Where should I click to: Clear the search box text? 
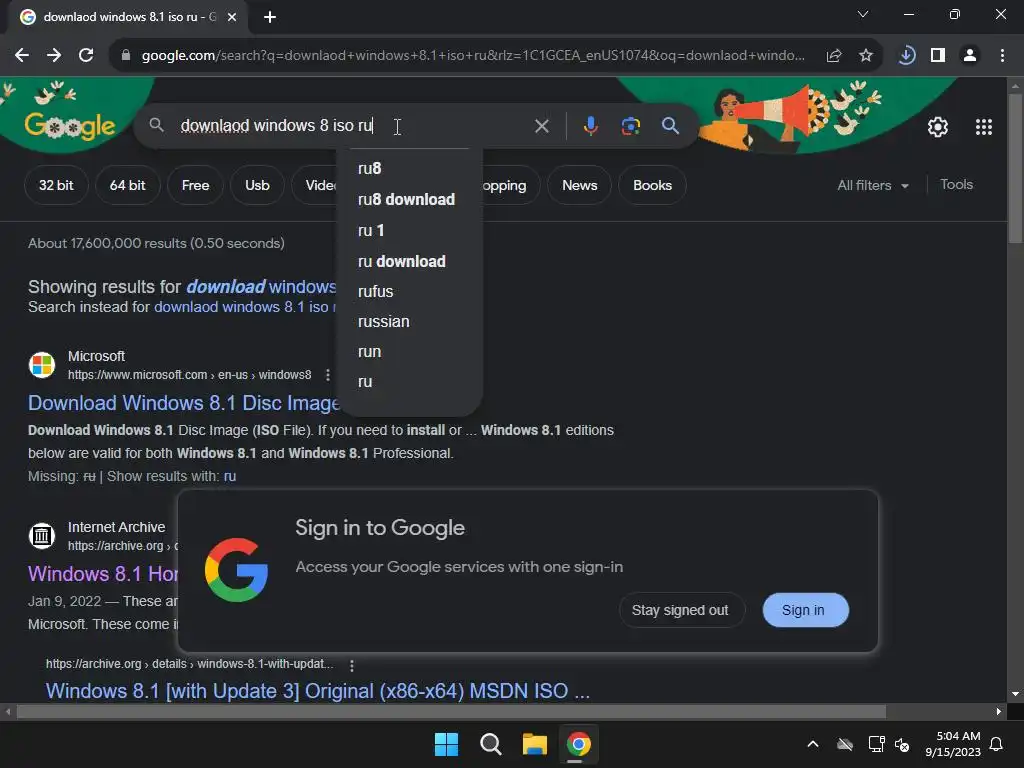[541, 126]
